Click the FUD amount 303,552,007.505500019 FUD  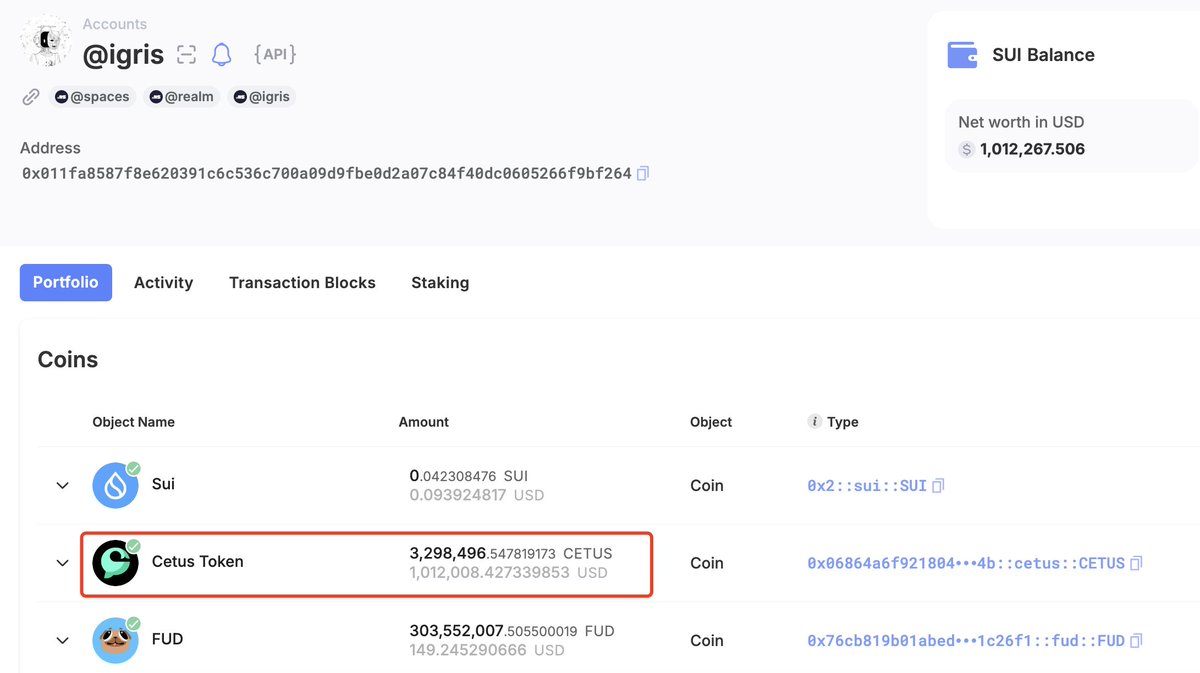(512, 631)
